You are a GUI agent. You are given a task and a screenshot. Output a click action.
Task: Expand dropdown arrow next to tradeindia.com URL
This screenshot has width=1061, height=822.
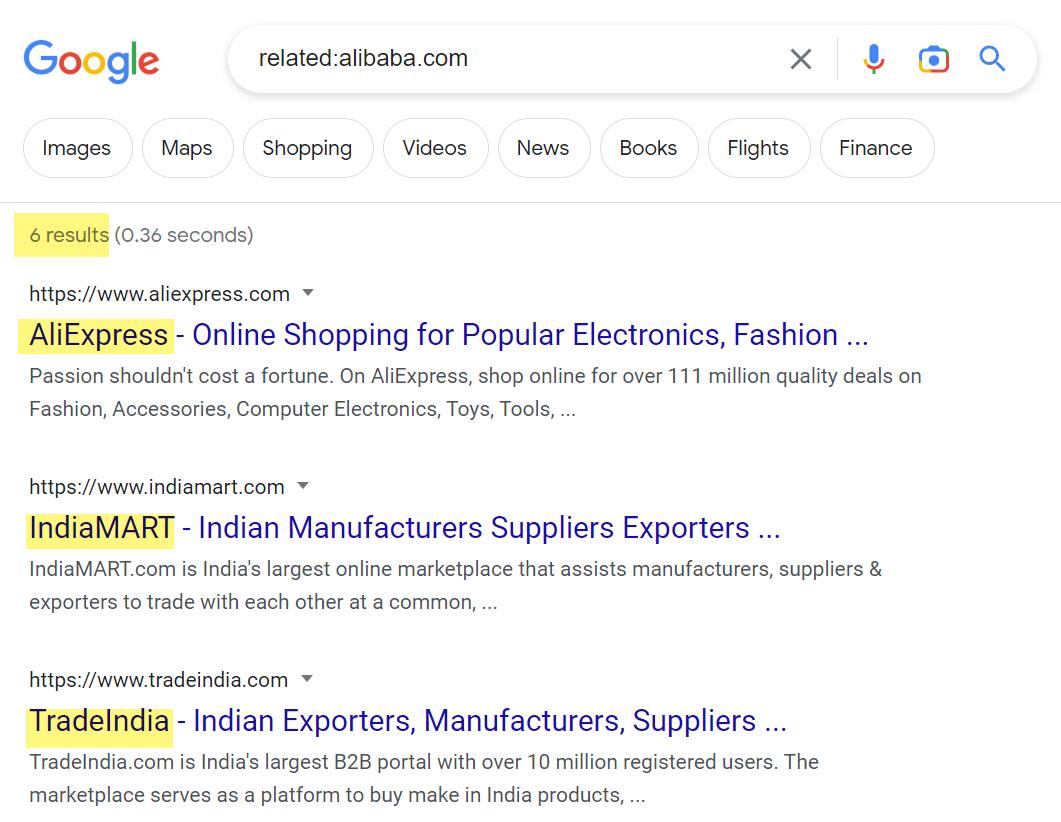307,679
